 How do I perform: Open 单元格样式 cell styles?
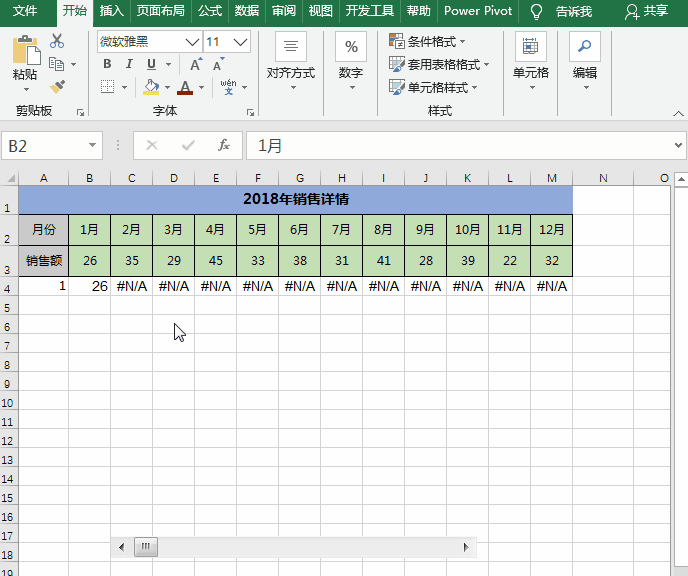[433, 87]
